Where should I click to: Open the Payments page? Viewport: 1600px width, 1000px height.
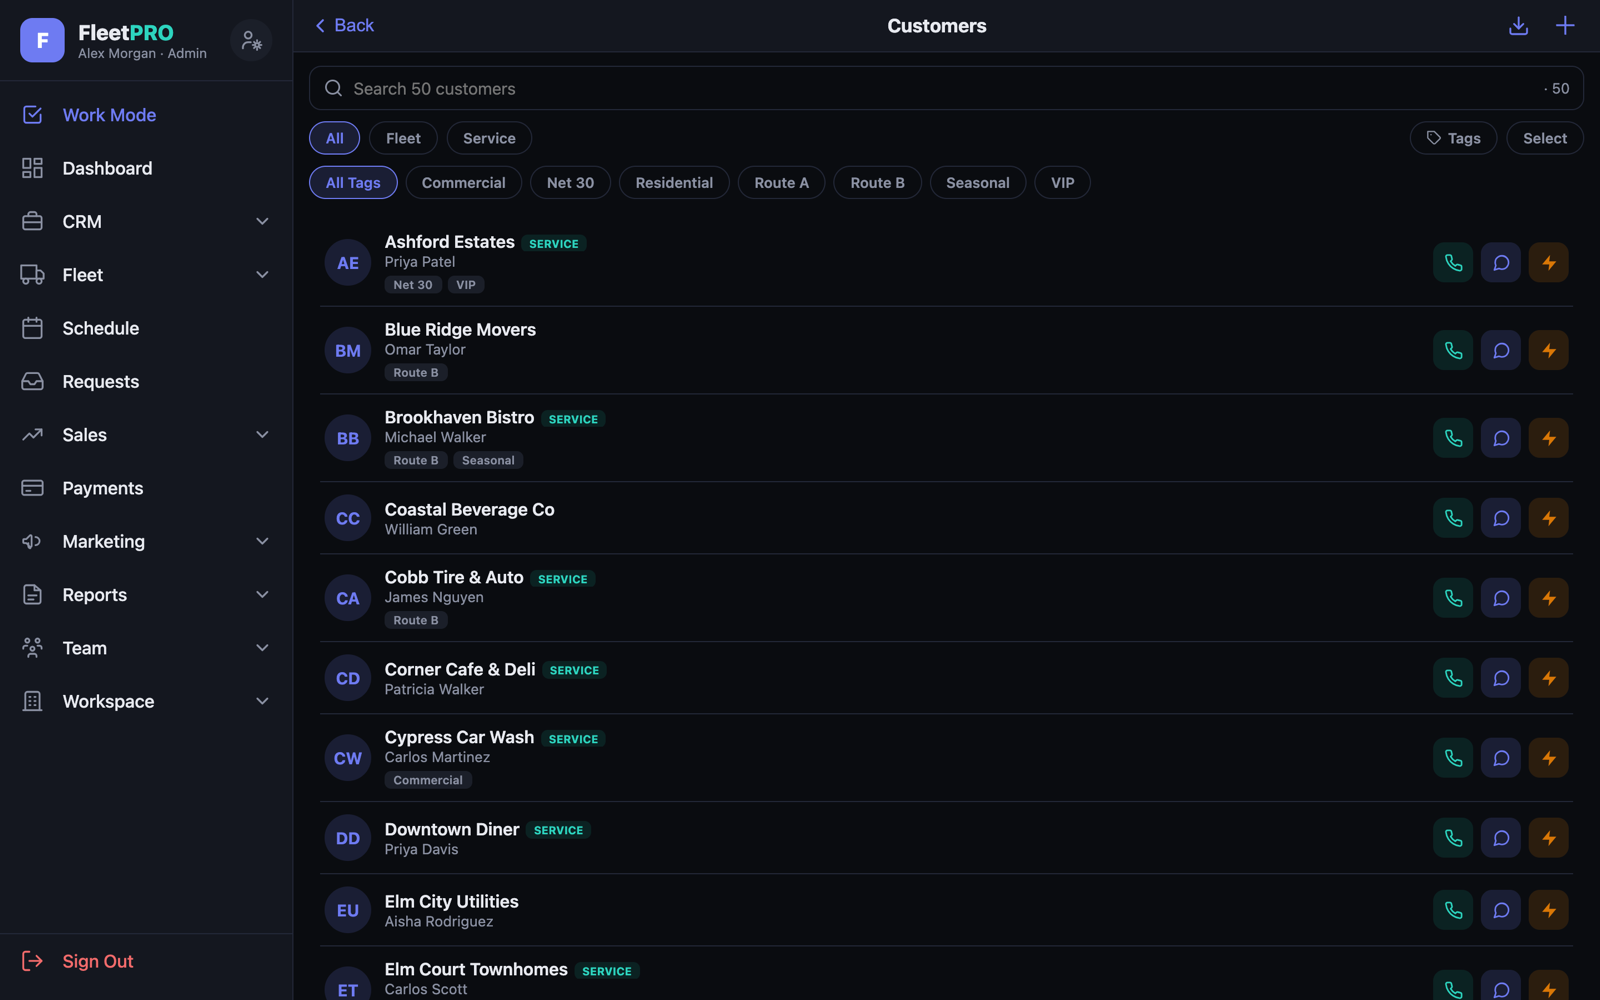tap(146, 488)
